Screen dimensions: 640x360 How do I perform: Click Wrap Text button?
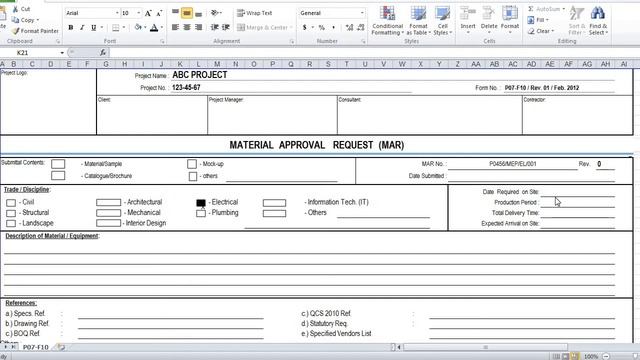click(x=255, y=13)
